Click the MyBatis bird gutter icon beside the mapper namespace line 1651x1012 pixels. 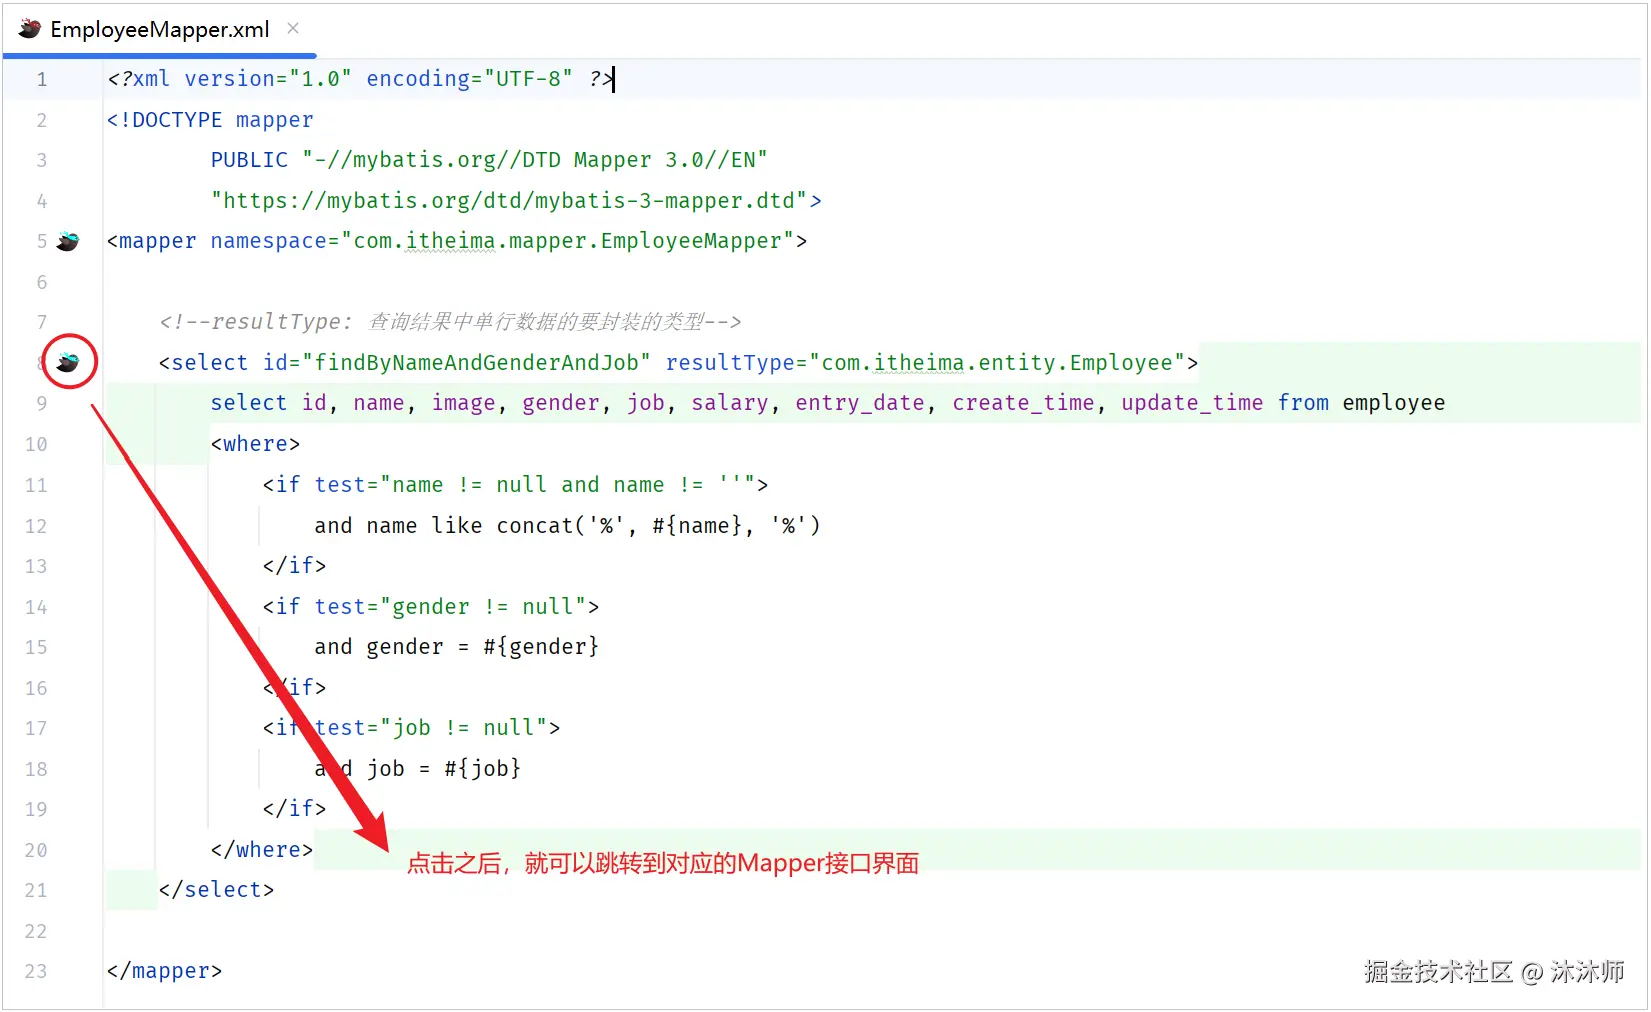tap(68, 241)
